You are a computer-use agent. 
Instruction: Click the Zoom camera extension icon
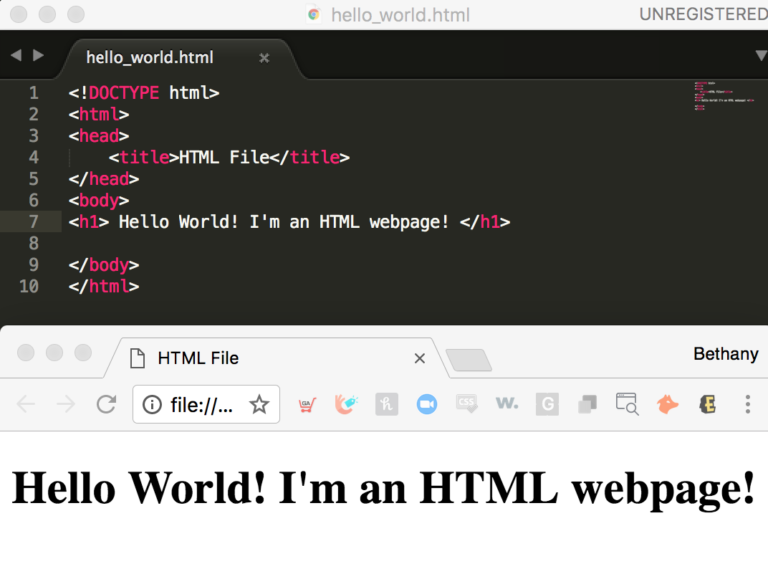pos(427,404)
